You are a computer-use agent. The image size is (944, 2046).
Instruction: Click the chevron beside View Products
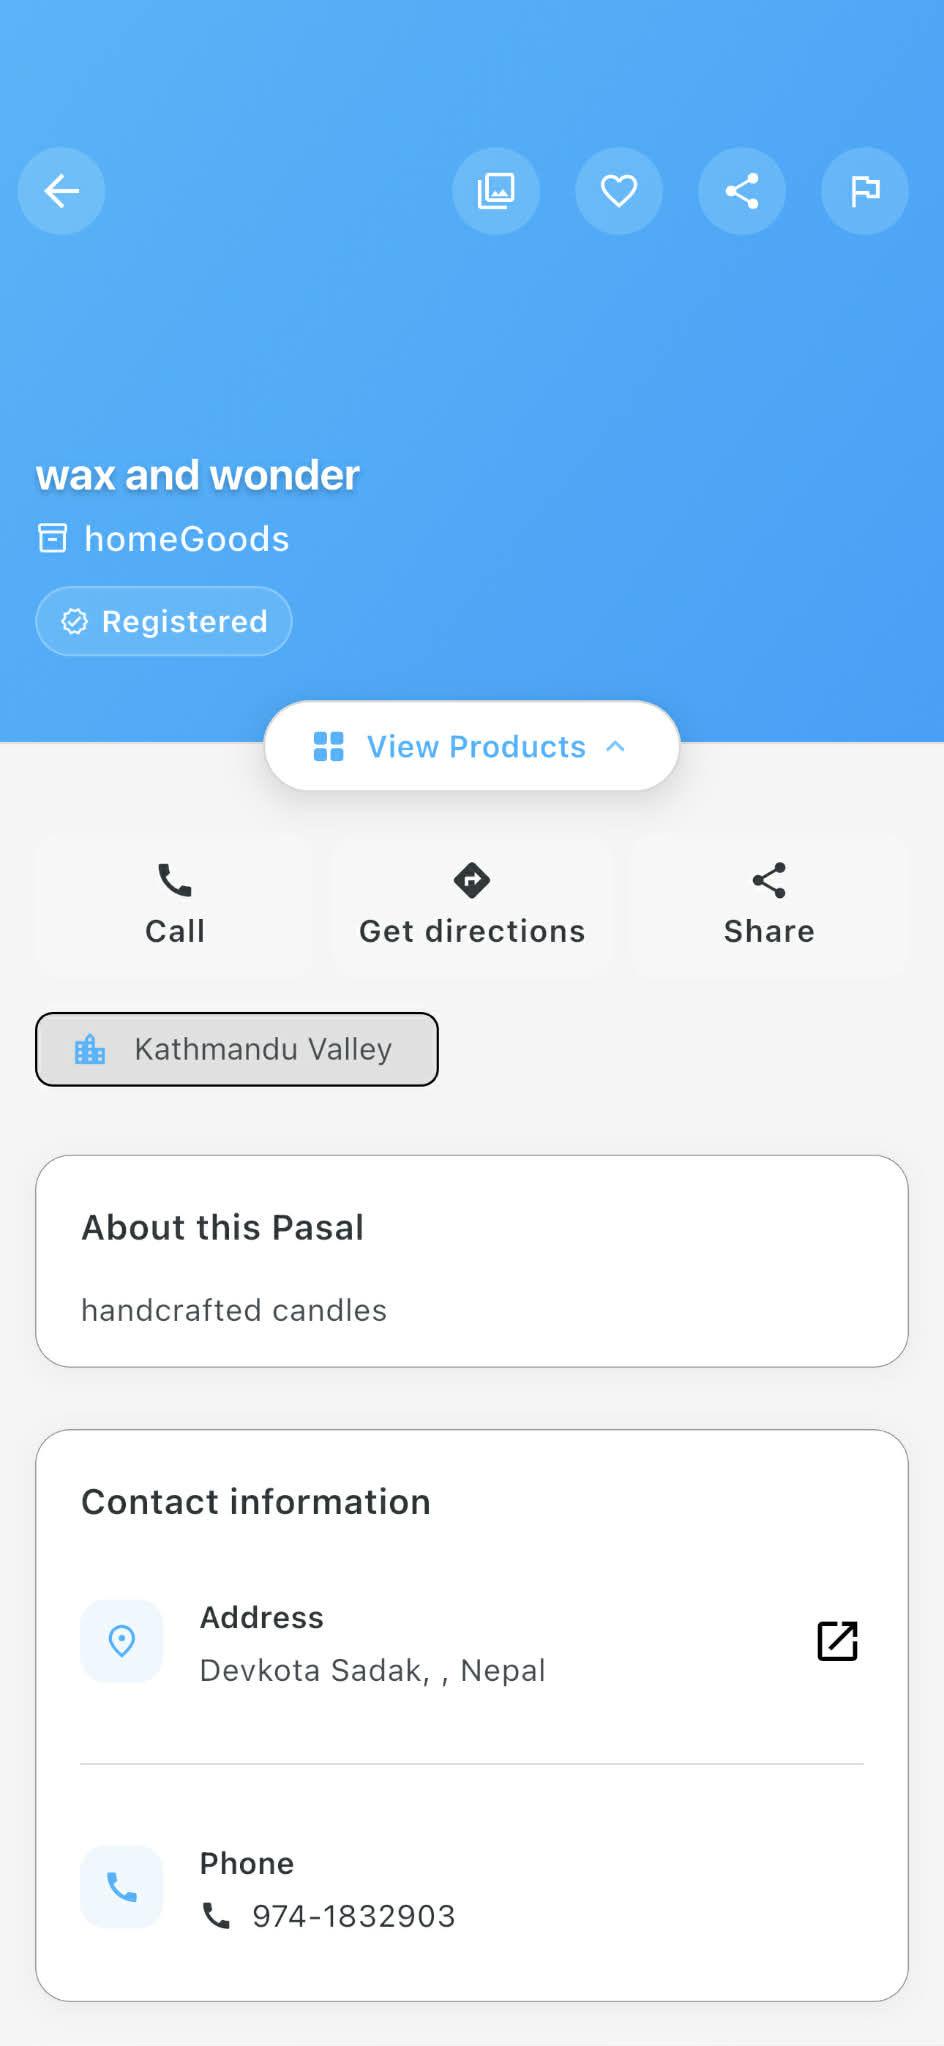[x=616, y=747]
